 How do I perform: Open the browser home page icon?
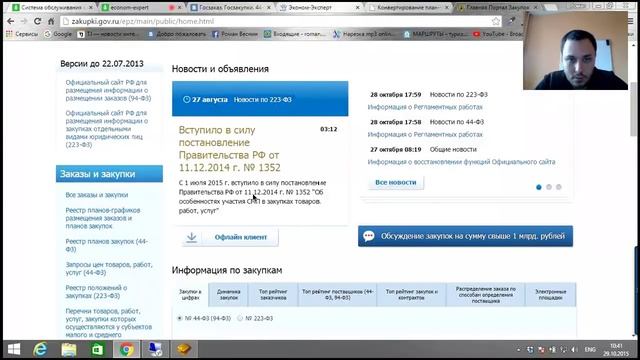[x=51, y=21]
